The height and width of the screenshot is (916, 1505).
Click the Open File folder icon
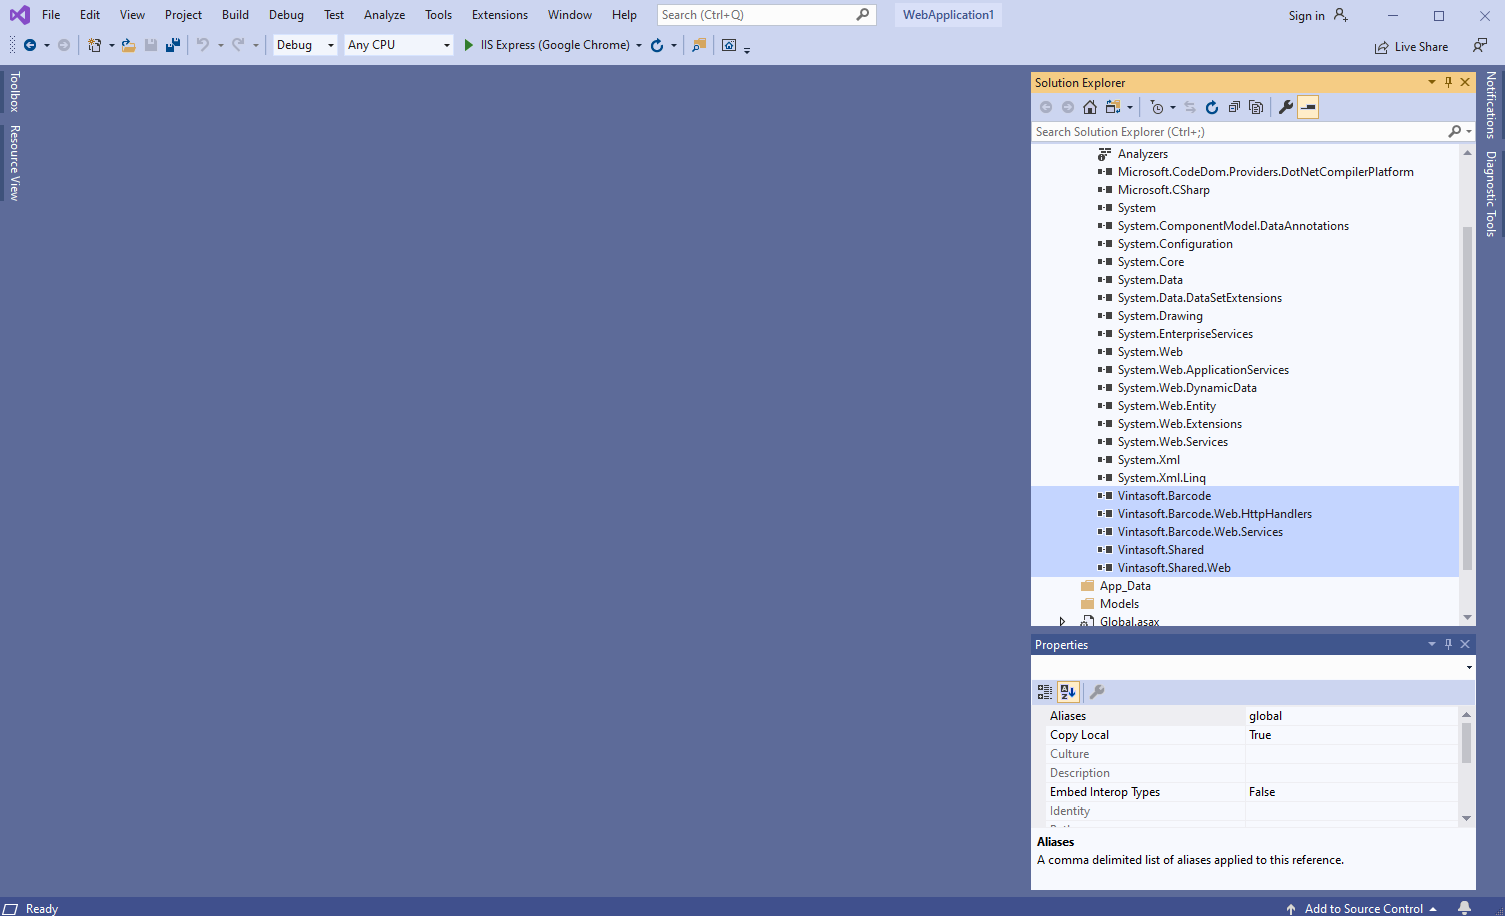[x=128, y=45]
